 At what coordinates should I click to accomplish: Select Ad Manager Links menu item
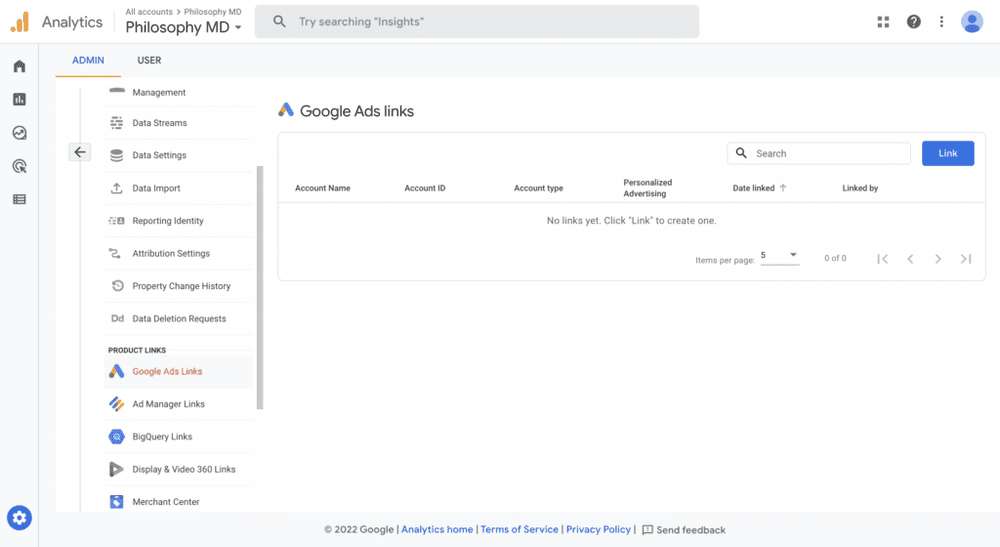coord(179,404)
